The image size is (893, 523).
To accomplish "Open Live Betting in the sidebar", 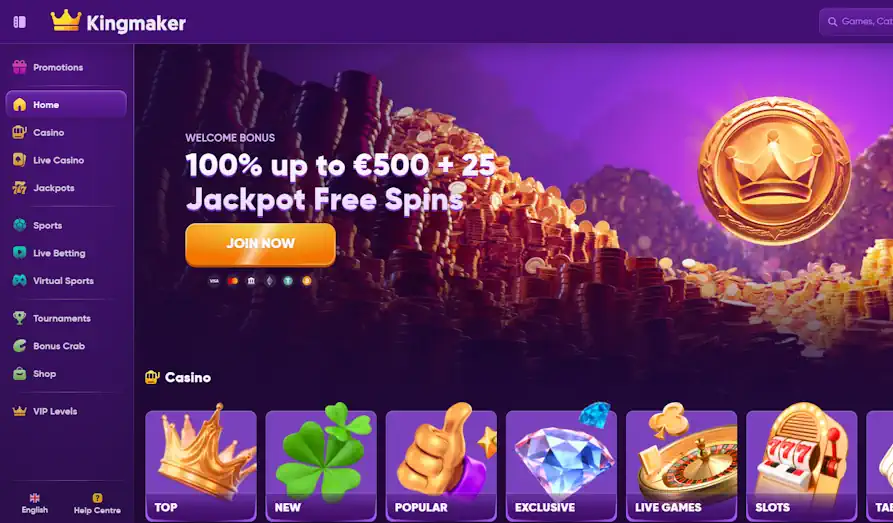I will 59,253.
